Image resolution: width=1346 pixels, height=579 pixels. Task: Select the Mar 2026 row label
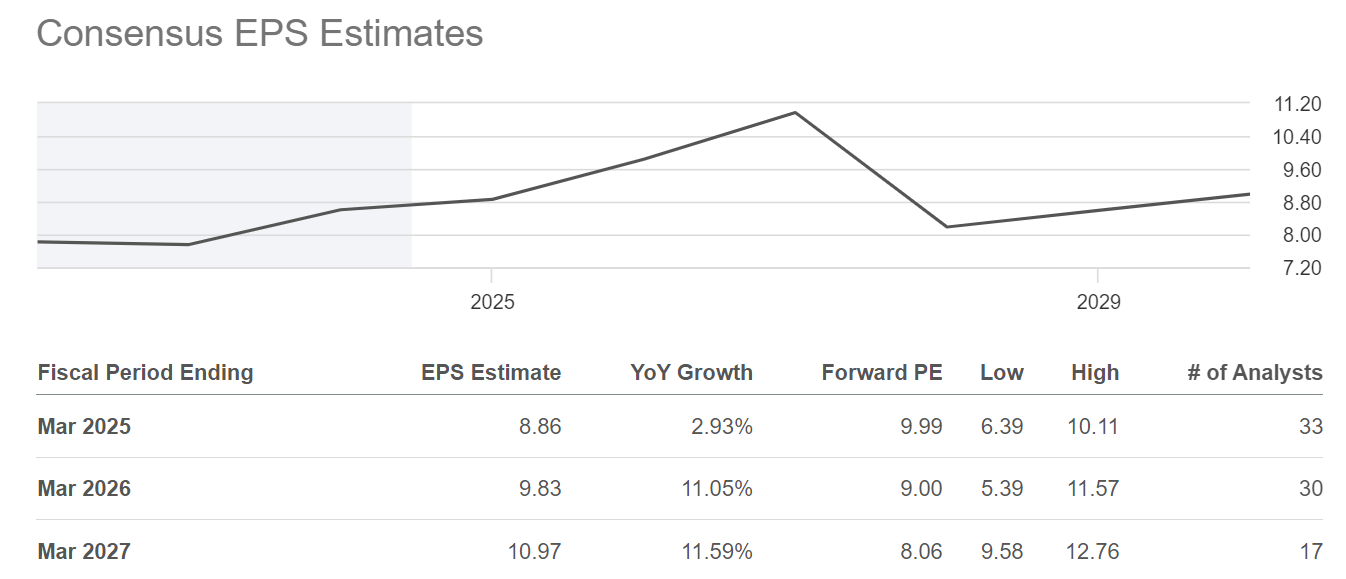coord(84,489)
